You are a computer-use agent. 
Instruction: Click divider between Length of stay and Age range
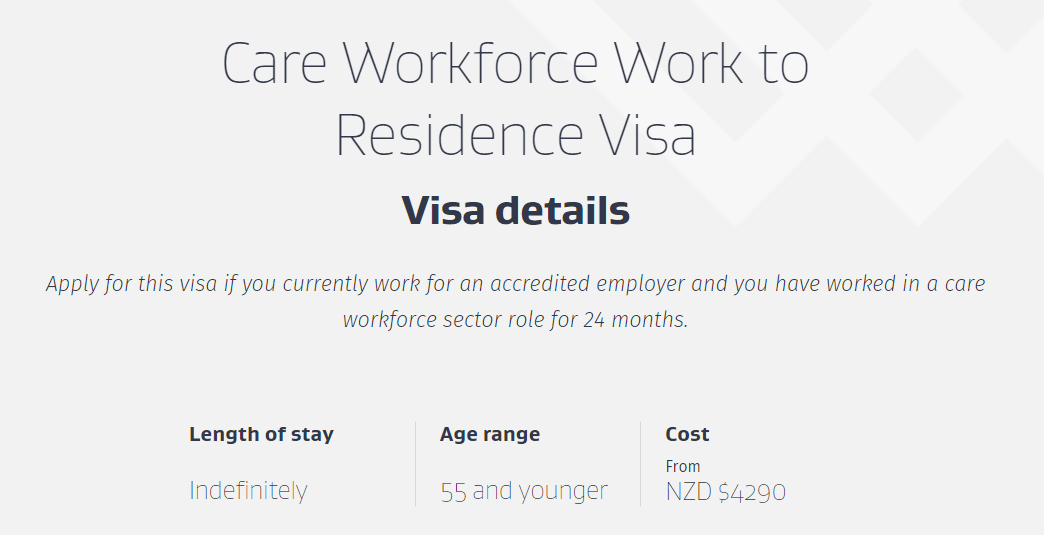[415, 464]
